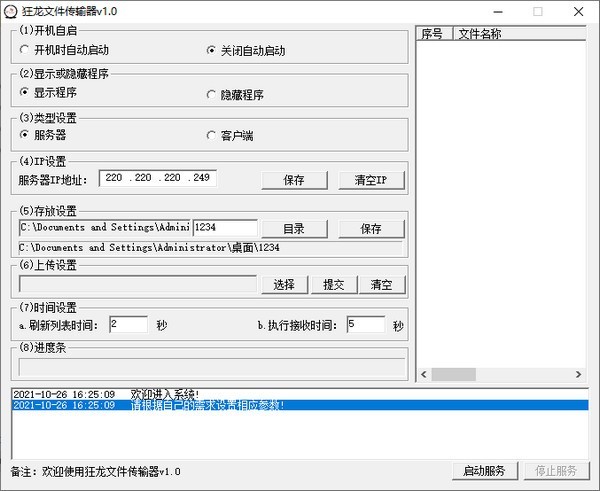
Task: Click the storage path field with C:\Documents
Action: click(x=105, y=227)
